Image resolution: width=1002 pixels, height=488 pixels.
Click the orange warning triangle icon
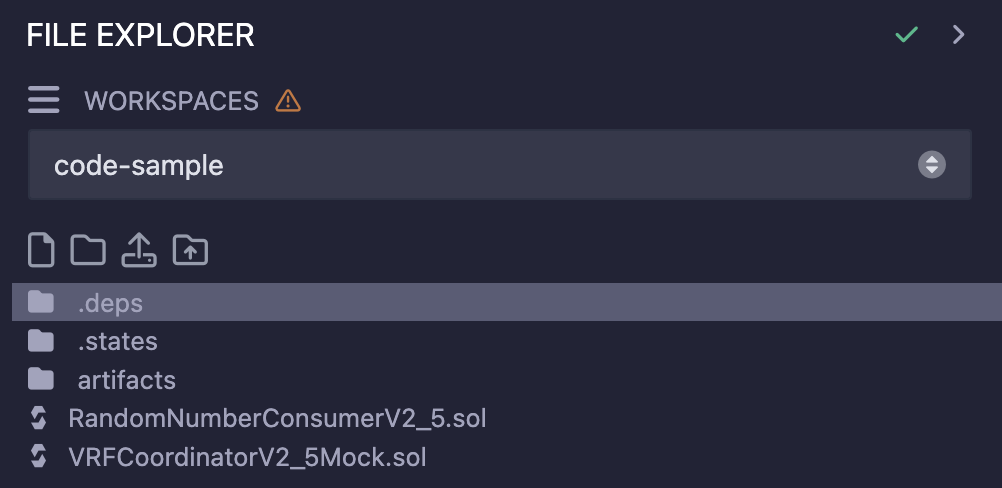point(288,101)
